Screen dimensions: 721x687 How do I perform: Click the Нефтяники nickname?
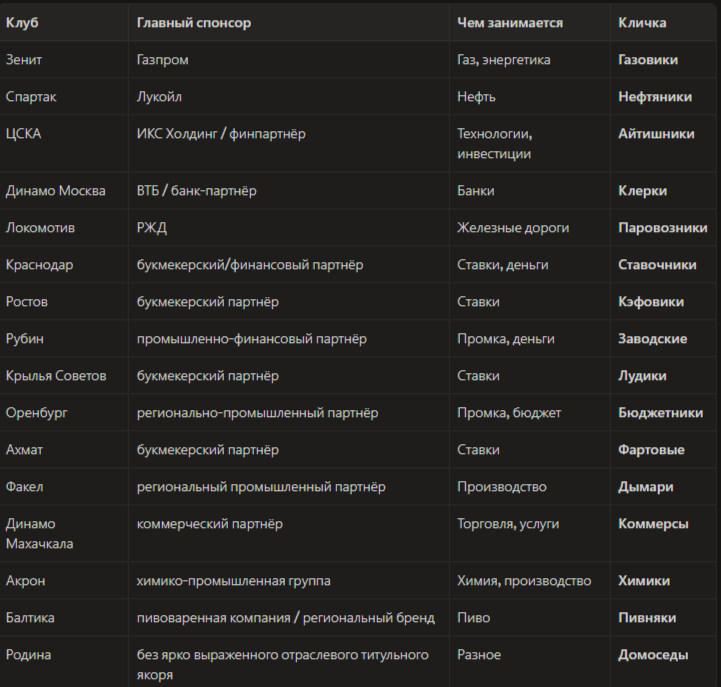coord(655,97)
